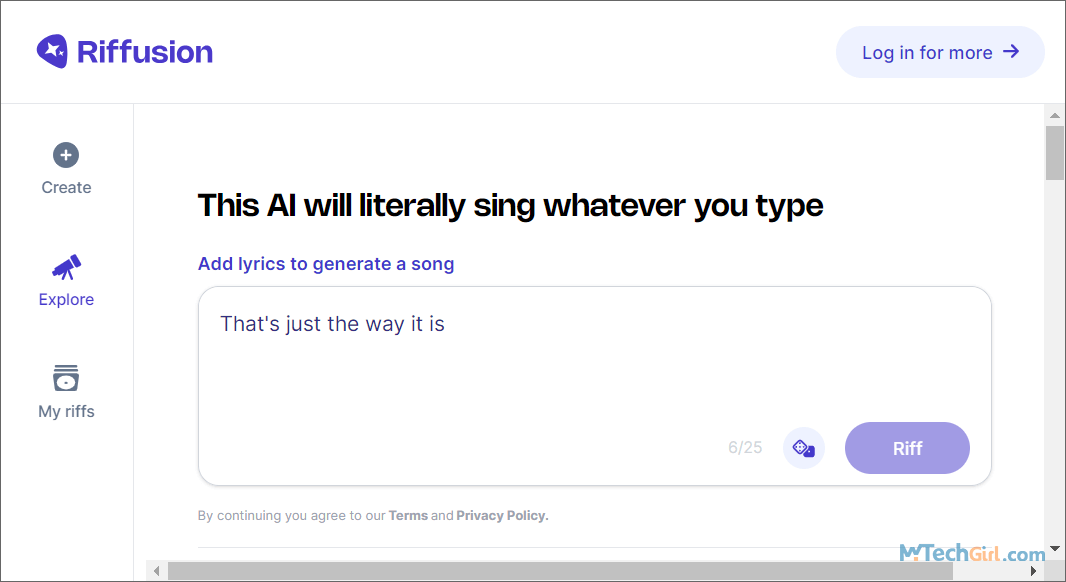Select the Explore label in sidebar
The image size is (1066, 582).
coord(66,300)
